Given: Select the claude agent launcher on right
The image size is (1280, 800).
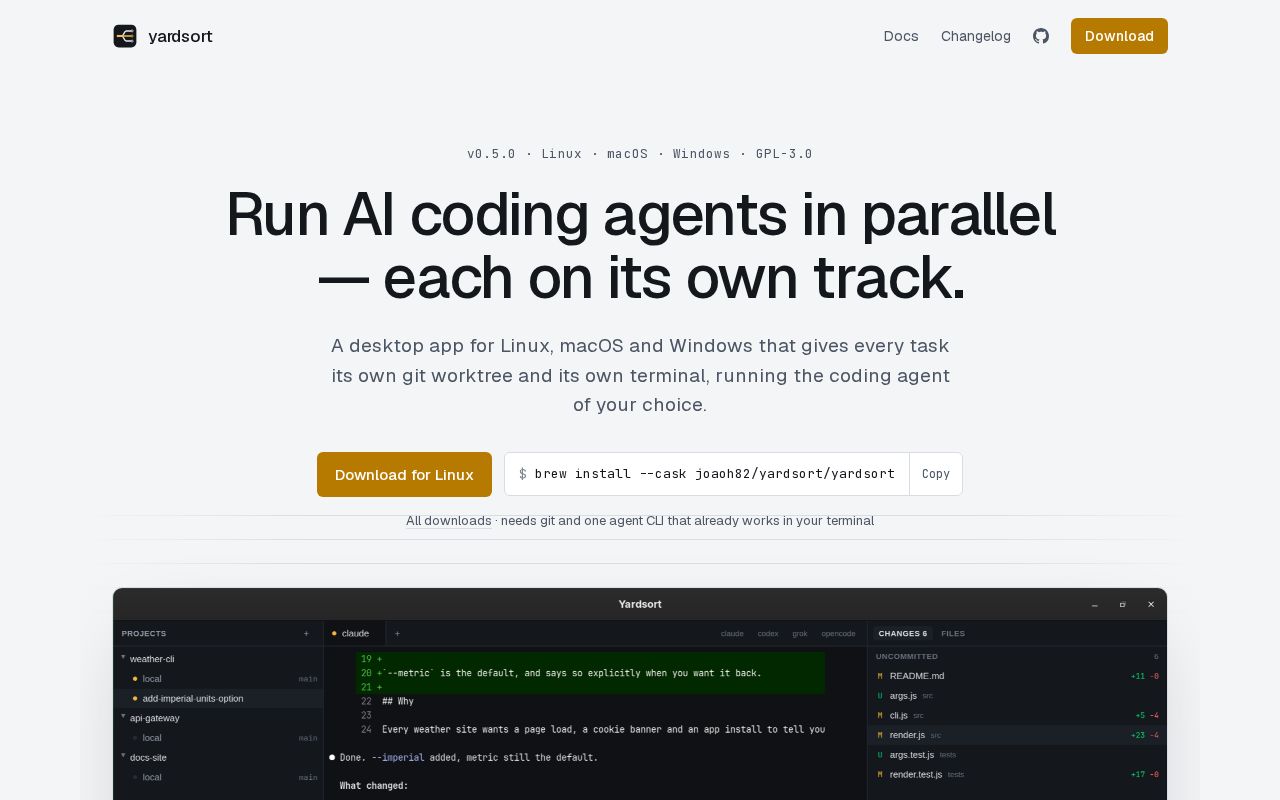Looking at the screenshot, I should 732,633.
